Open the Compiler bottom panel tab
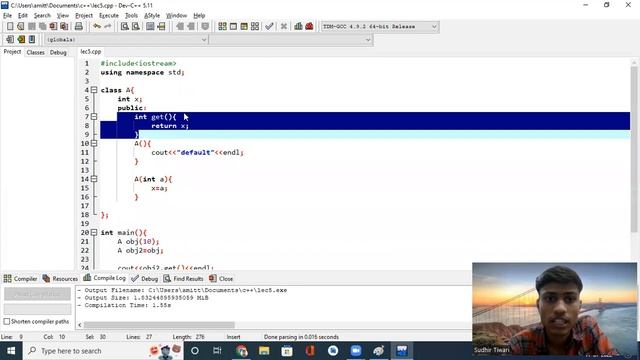The image size is (640, 360). point(20,279)
